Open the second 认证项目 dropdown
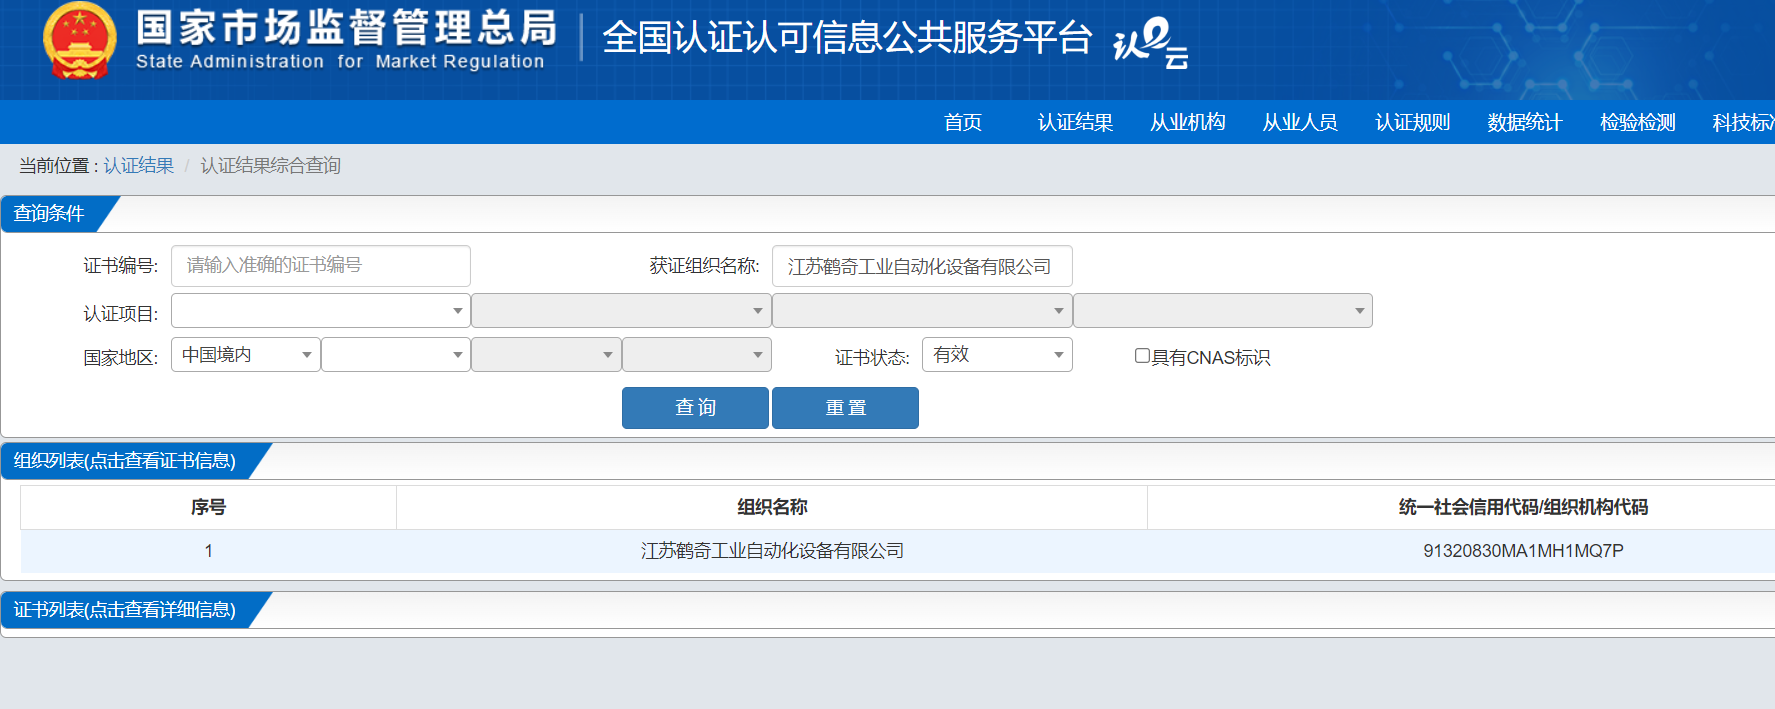Image resolution: width=1775 pixels, height=709 pixels. pyautogui.click(x=621, y=311)
